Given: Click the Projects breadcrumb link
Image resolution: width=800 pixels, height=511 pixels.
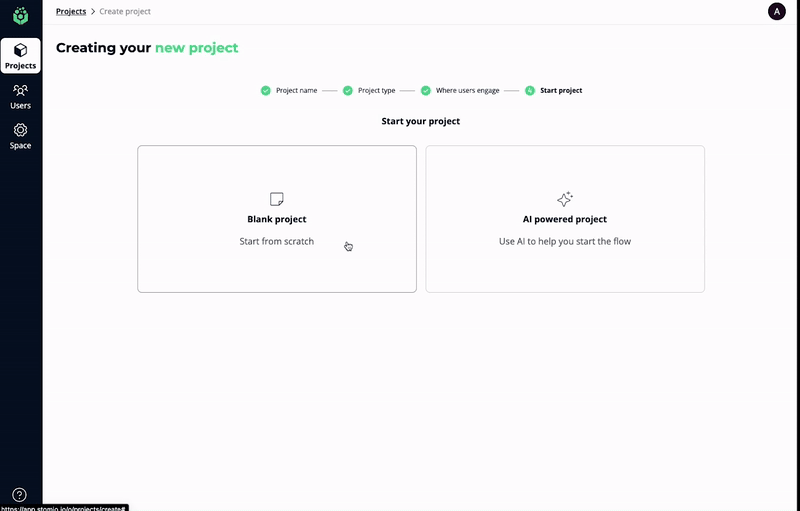Looking at the screenshot, I should 71,12.
